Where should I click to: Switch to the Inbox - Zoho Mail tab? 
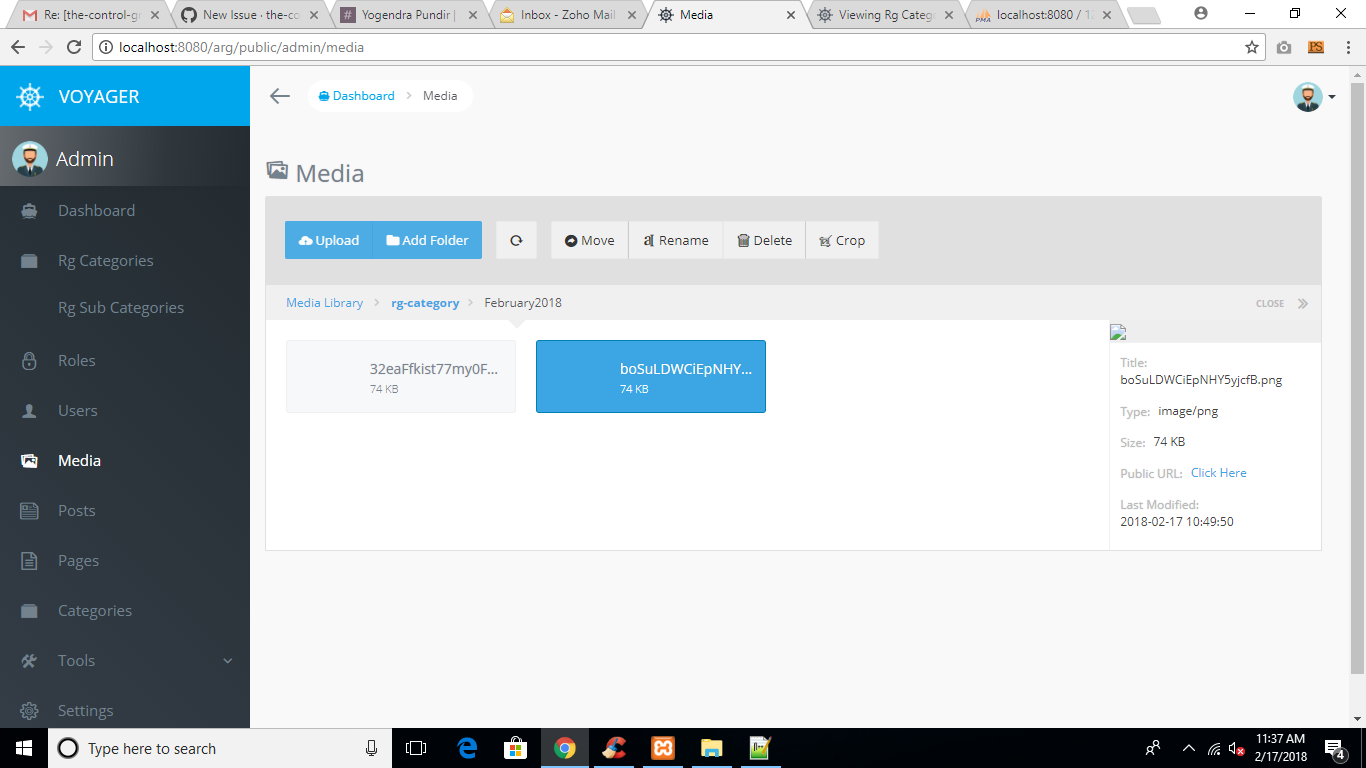point(565,15)
